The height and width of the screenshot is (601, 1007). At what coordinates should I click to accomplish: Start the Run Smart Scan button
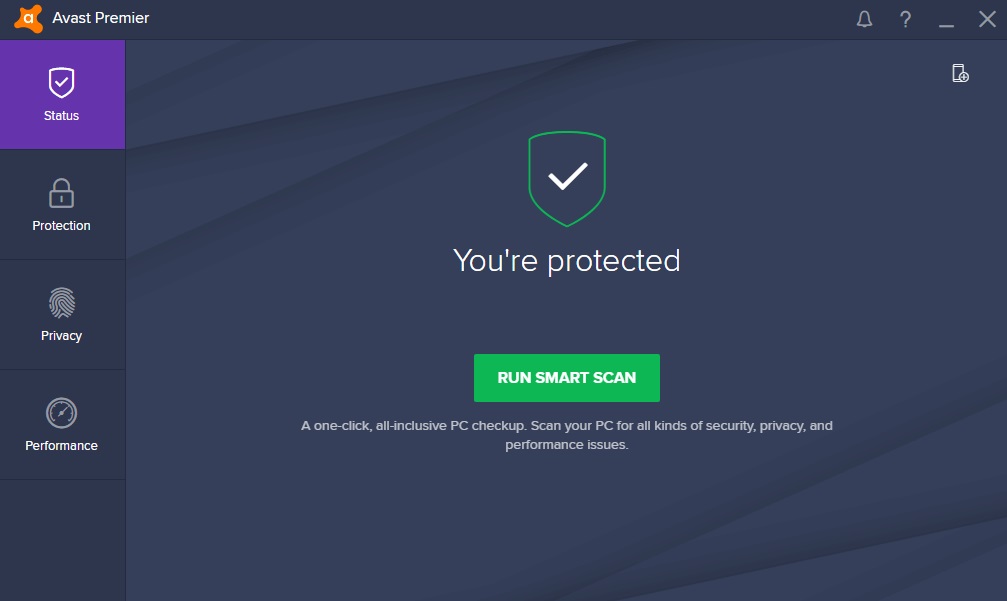click(566, 378)
